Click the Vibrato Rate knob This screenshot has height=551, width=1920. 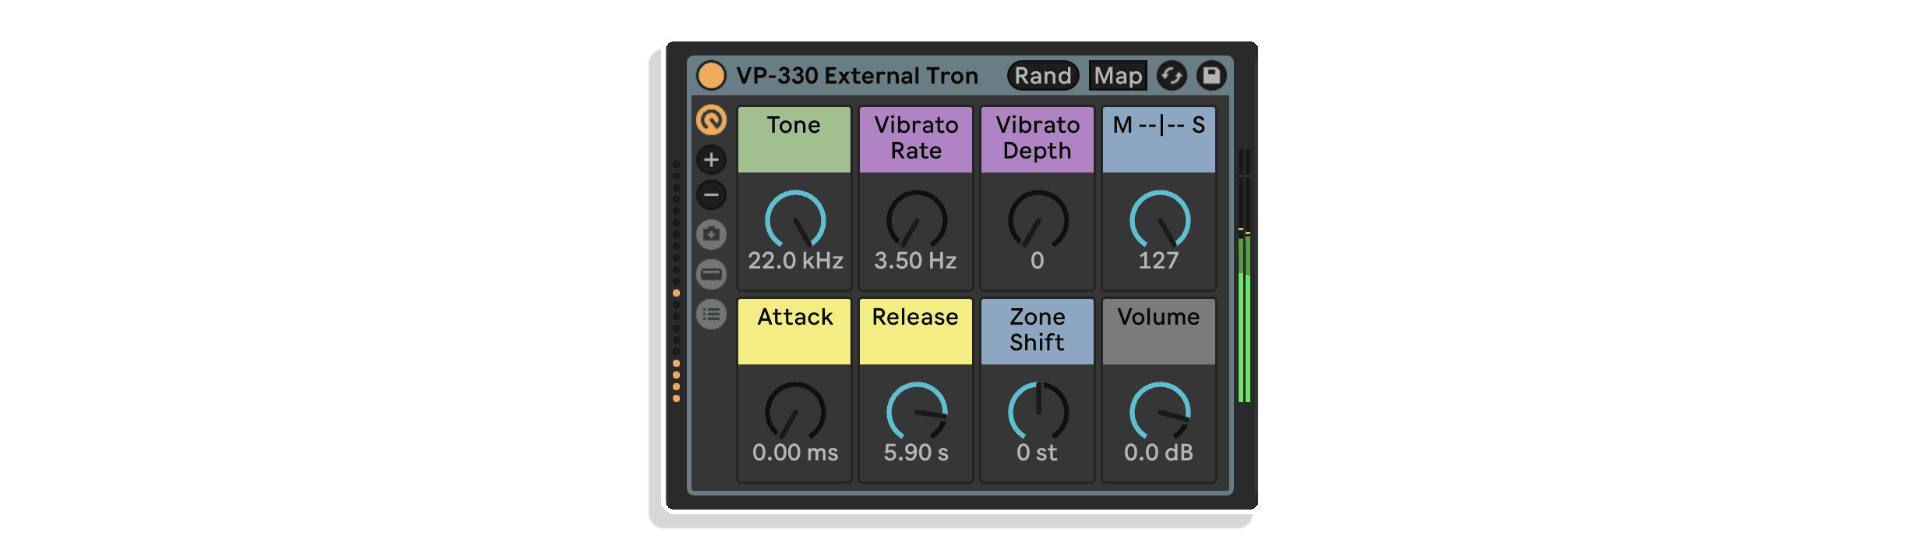[916, 220]
